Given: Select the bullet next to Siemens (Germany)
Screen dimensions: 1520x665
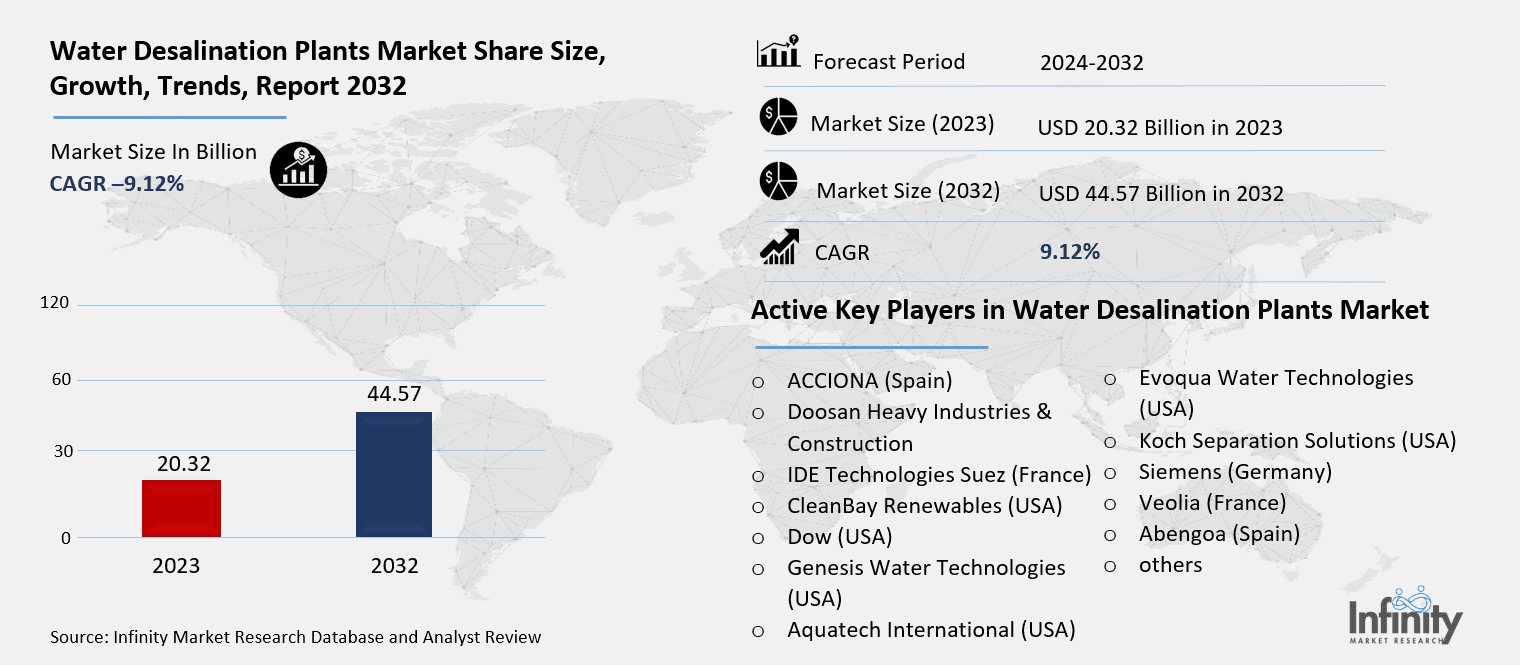Looking at the screenshot, I should [x=1110, y=473].
